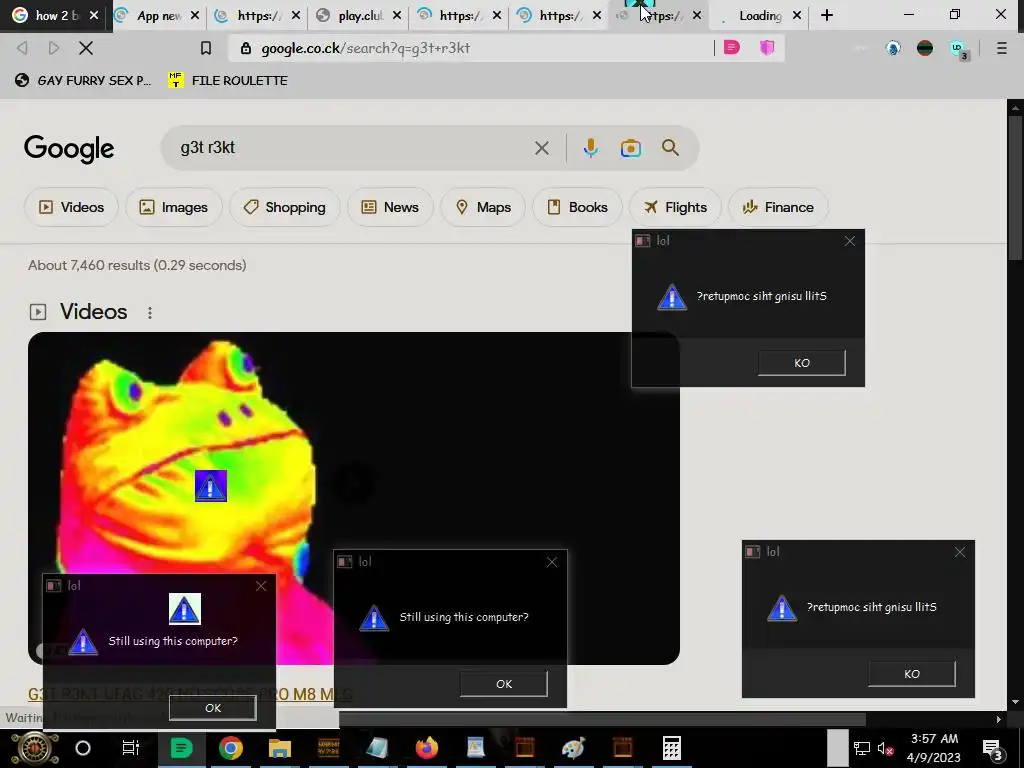Launch Firefox from the taskbar

(426, 748)
